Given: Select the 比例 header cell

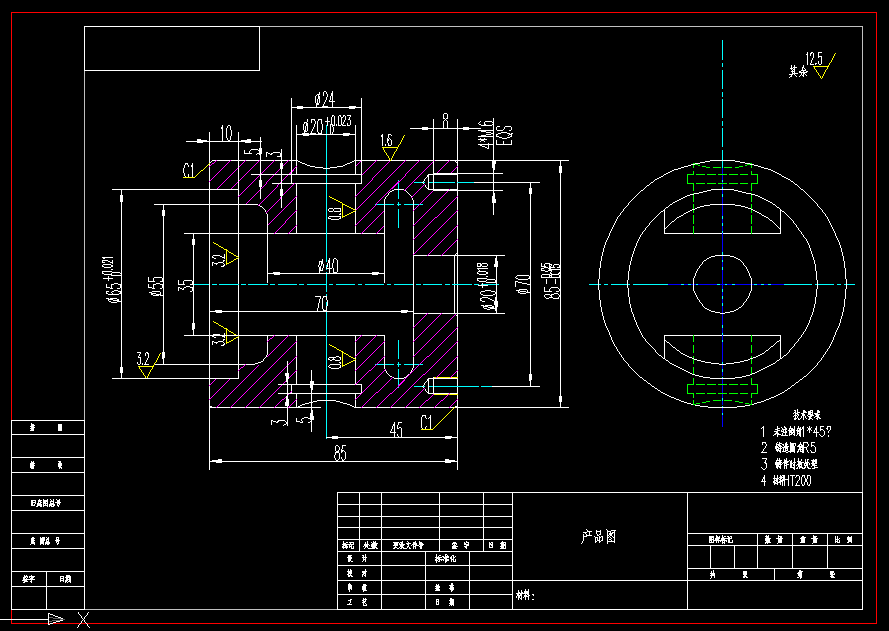Looking at the screenshot, I should click(844, 540).
